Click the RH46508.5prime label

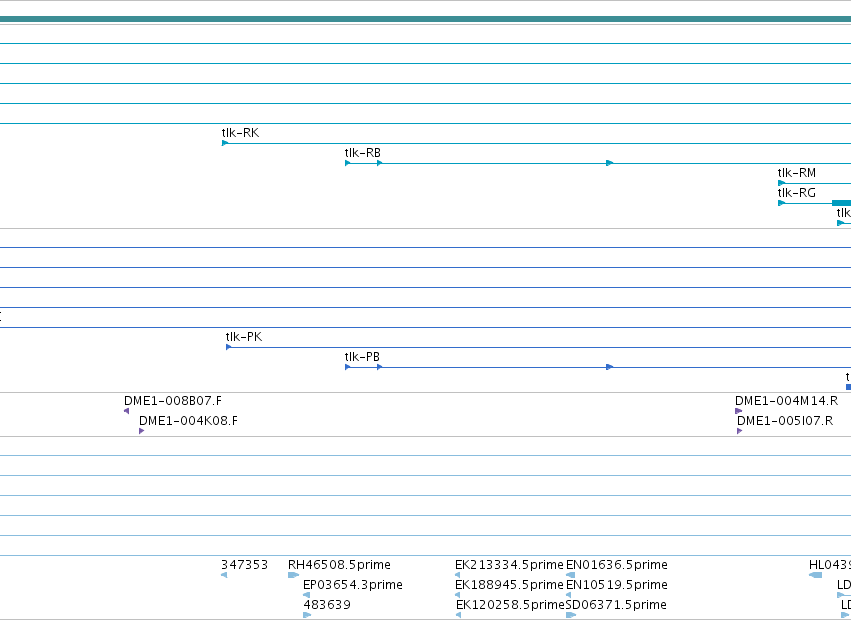pos(339,565)
